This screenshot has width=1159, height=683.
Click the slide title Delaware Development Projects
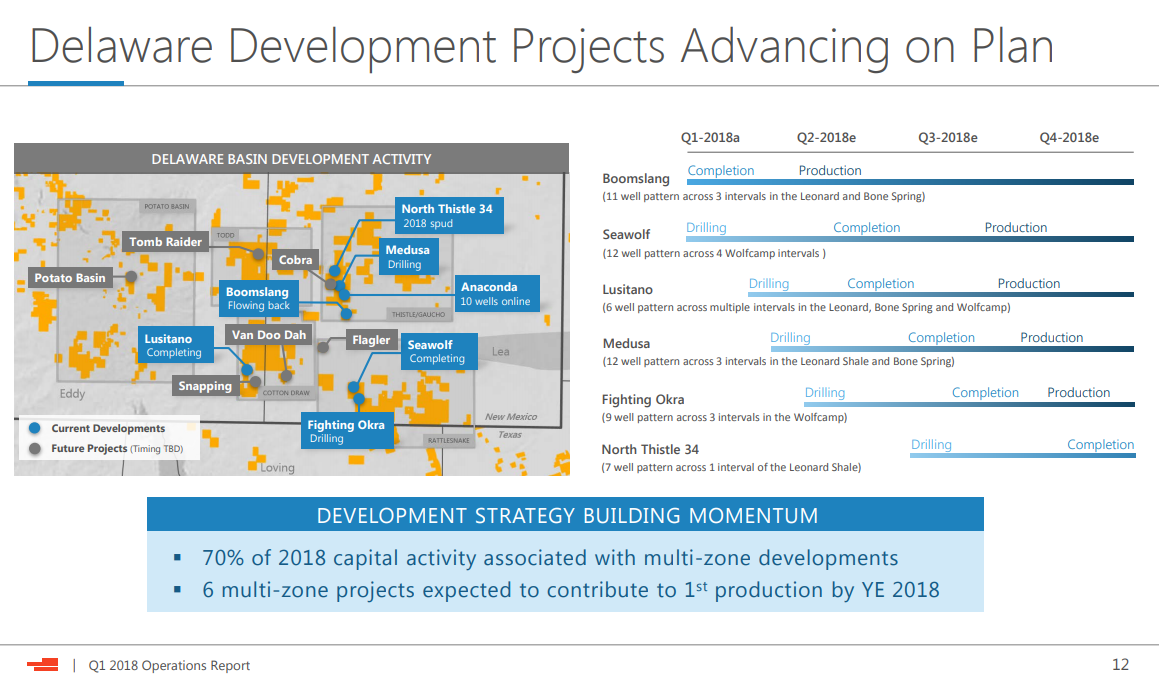[541, 47]
